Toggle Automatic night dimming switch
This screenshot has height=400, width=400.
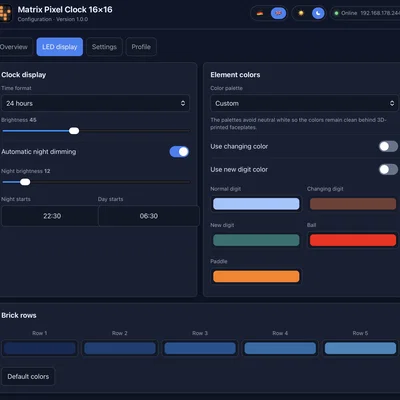179,152
